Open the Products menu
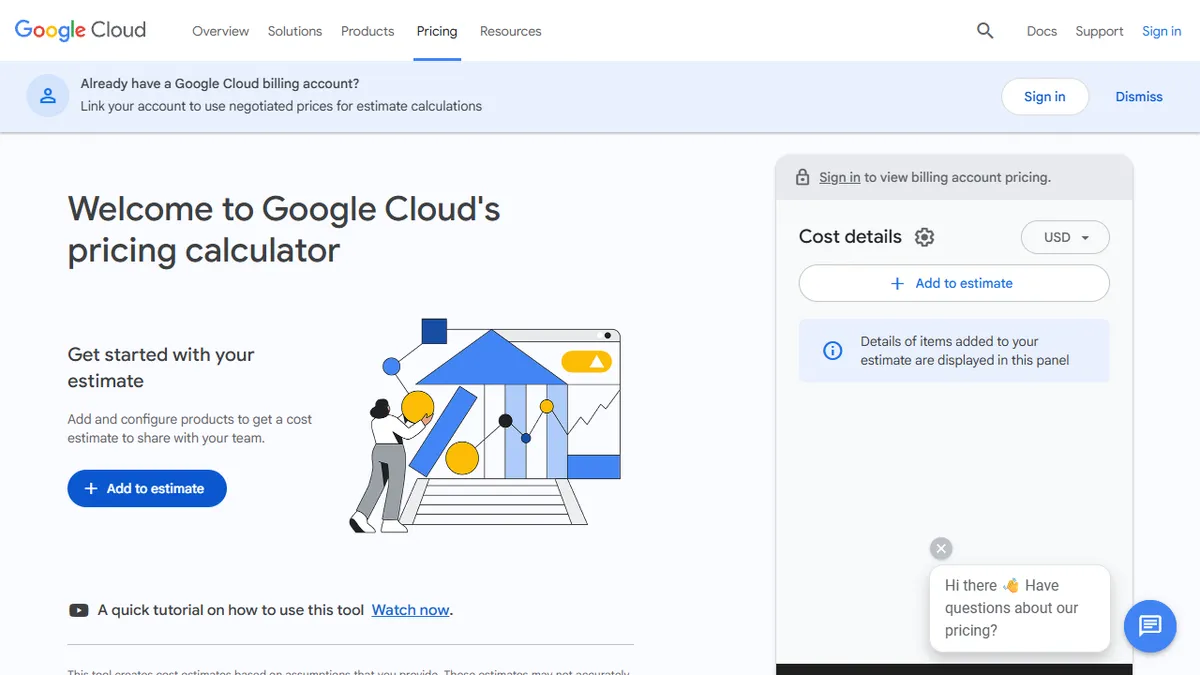 367,31
